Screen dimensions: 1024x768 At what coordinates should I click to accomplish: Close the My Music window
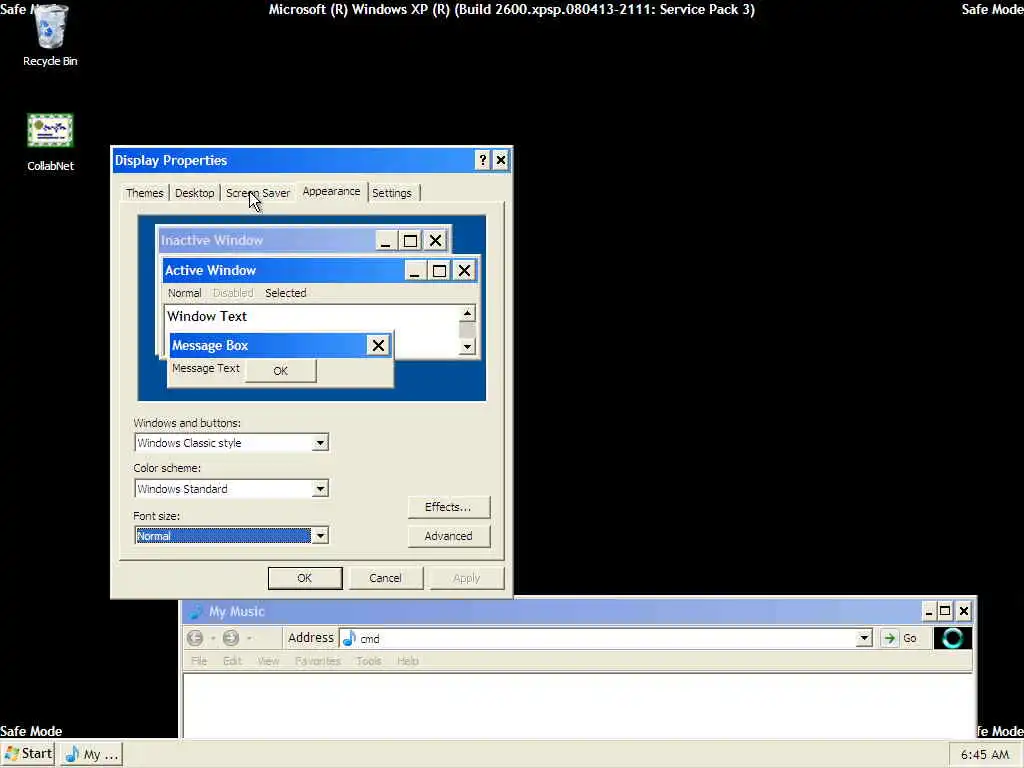(x=963, y=611)
